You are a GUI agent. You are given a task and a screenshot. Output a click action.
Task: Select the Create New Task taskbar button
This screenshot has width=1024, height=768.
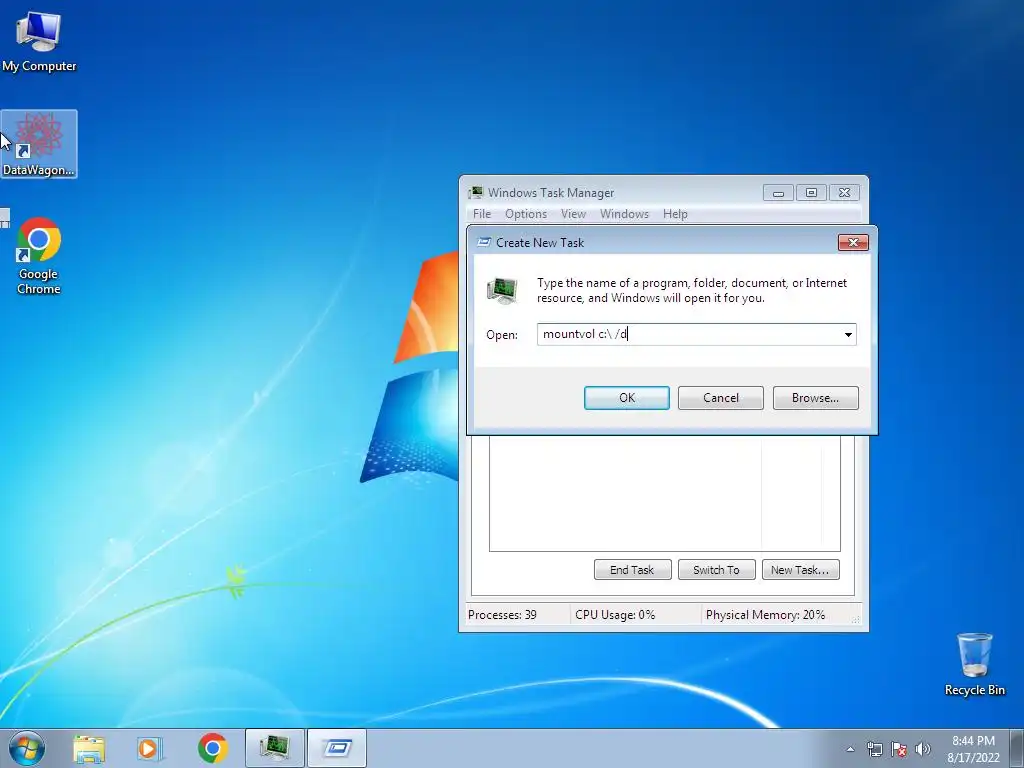(337, 748)
